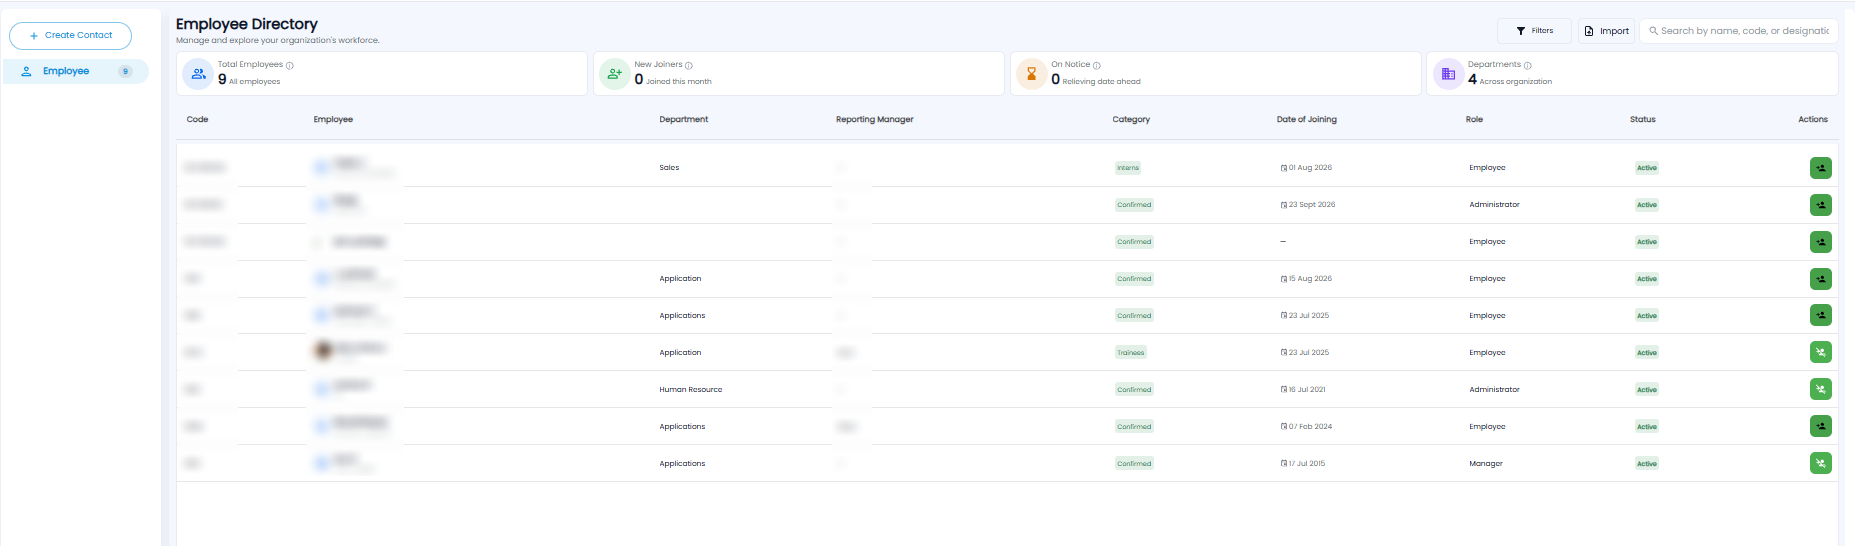The height and width of the screenshot is (546, 1855).
Task: Click action icon for 07 Feb 2024 row
Action: (x=1821, y=427)
